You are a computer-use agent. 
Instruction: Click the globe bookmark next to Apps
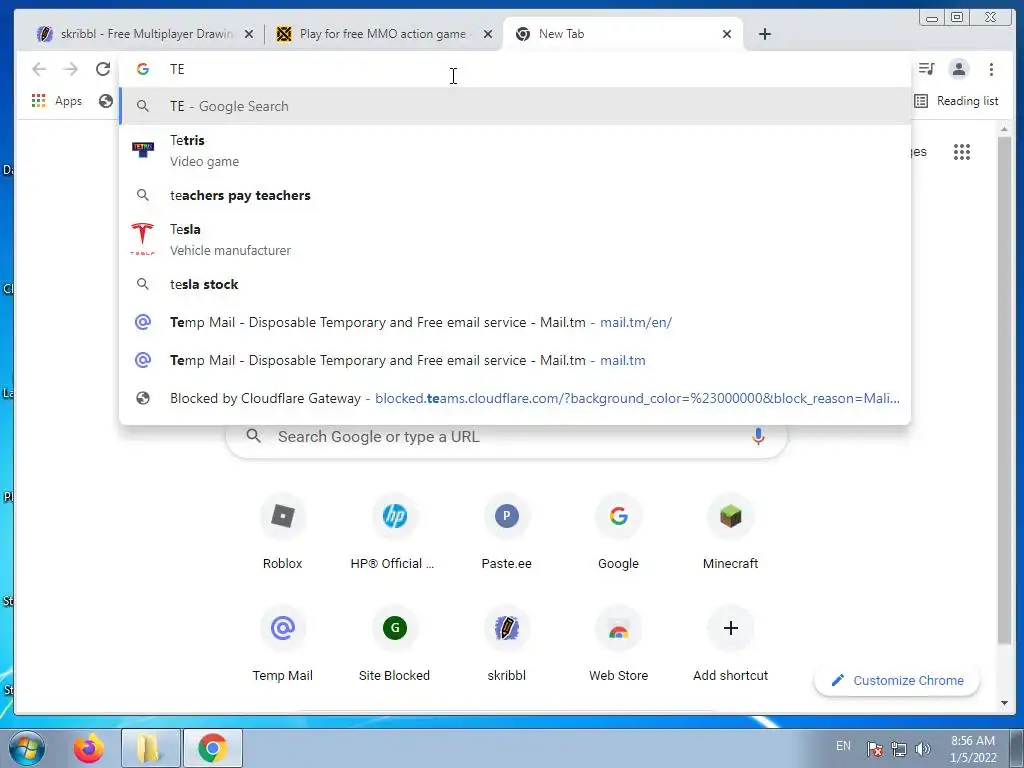tap(106, 101)
